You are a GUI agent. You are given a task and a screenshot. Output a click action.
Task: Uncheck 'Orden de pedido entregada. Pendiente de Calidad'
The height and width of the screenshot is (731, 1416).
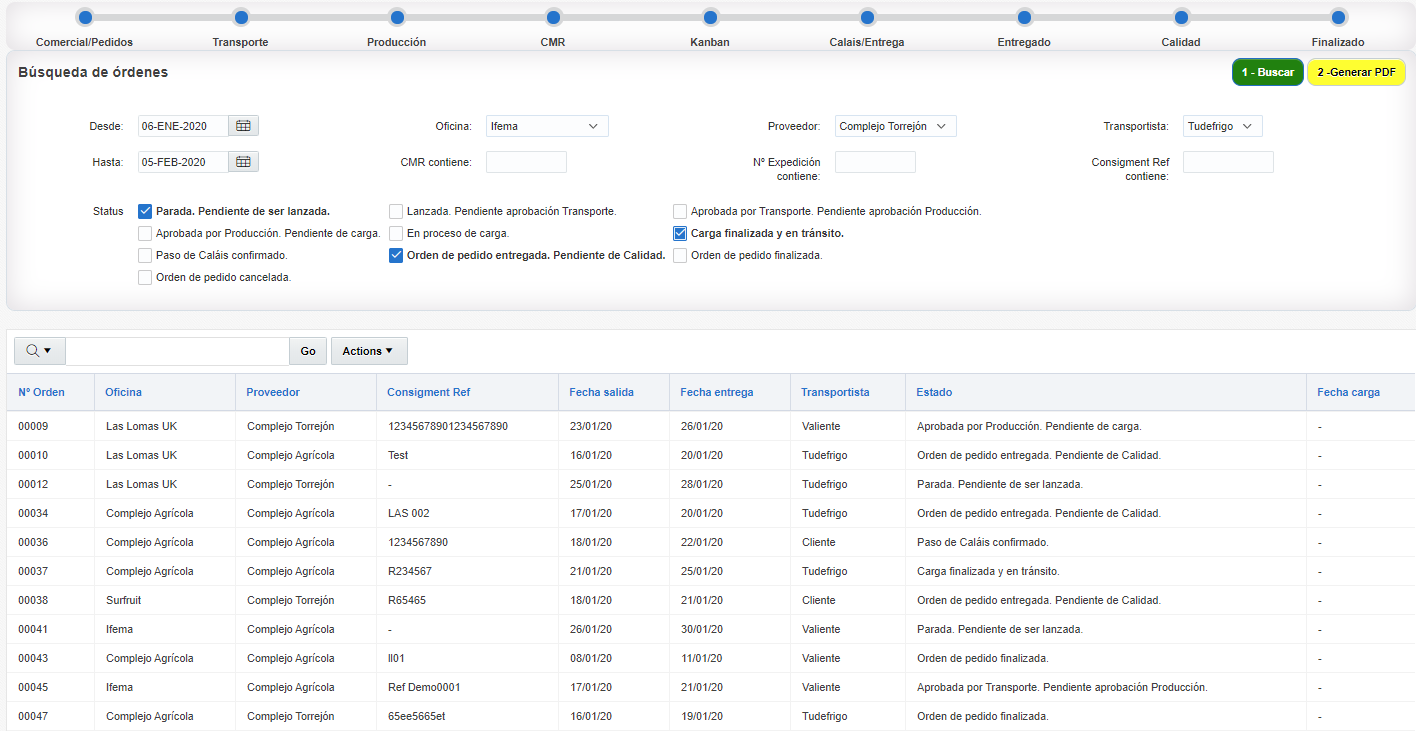tap(396, 255)
